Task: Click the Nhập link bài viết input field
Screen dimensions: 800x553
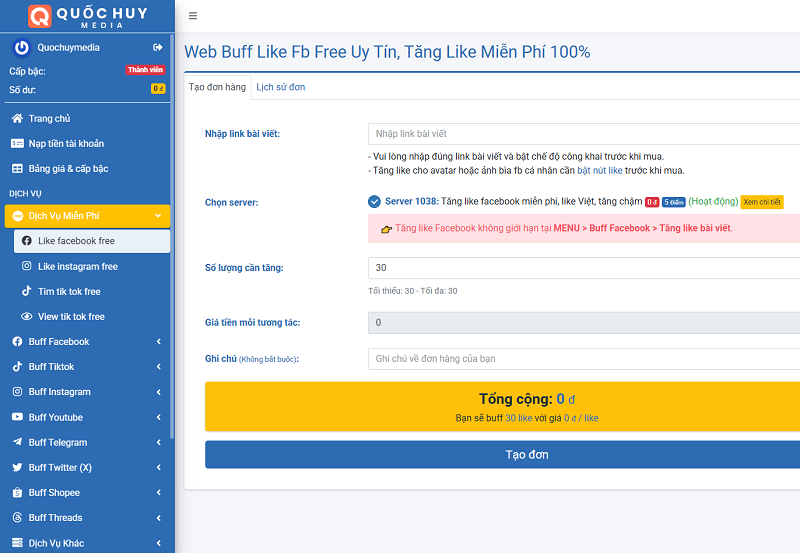Action: click(584, 134)
